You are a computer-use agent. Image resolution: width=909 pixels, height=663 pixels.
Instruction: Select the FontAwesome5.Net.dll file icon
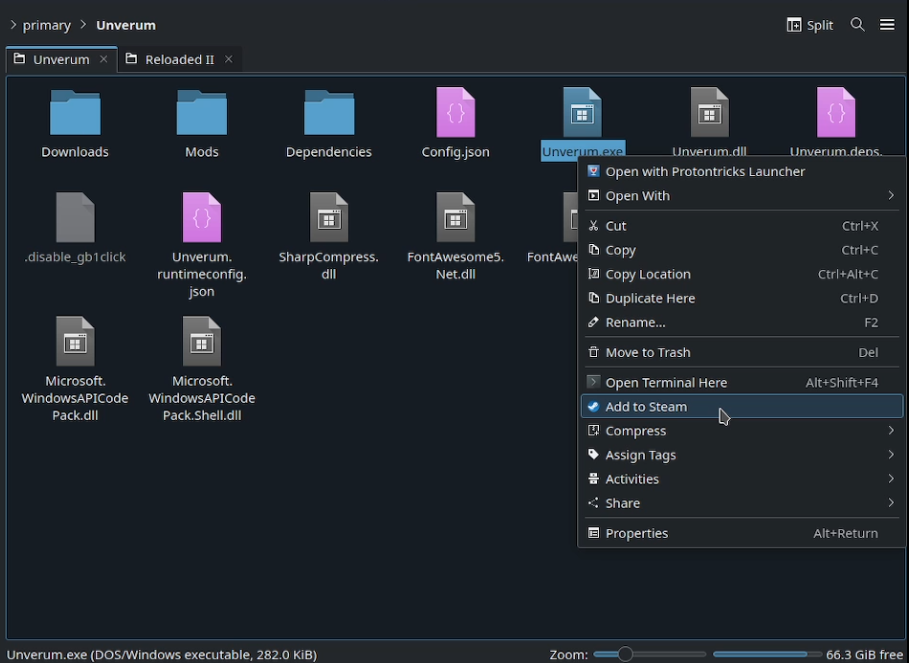point(456,217)
